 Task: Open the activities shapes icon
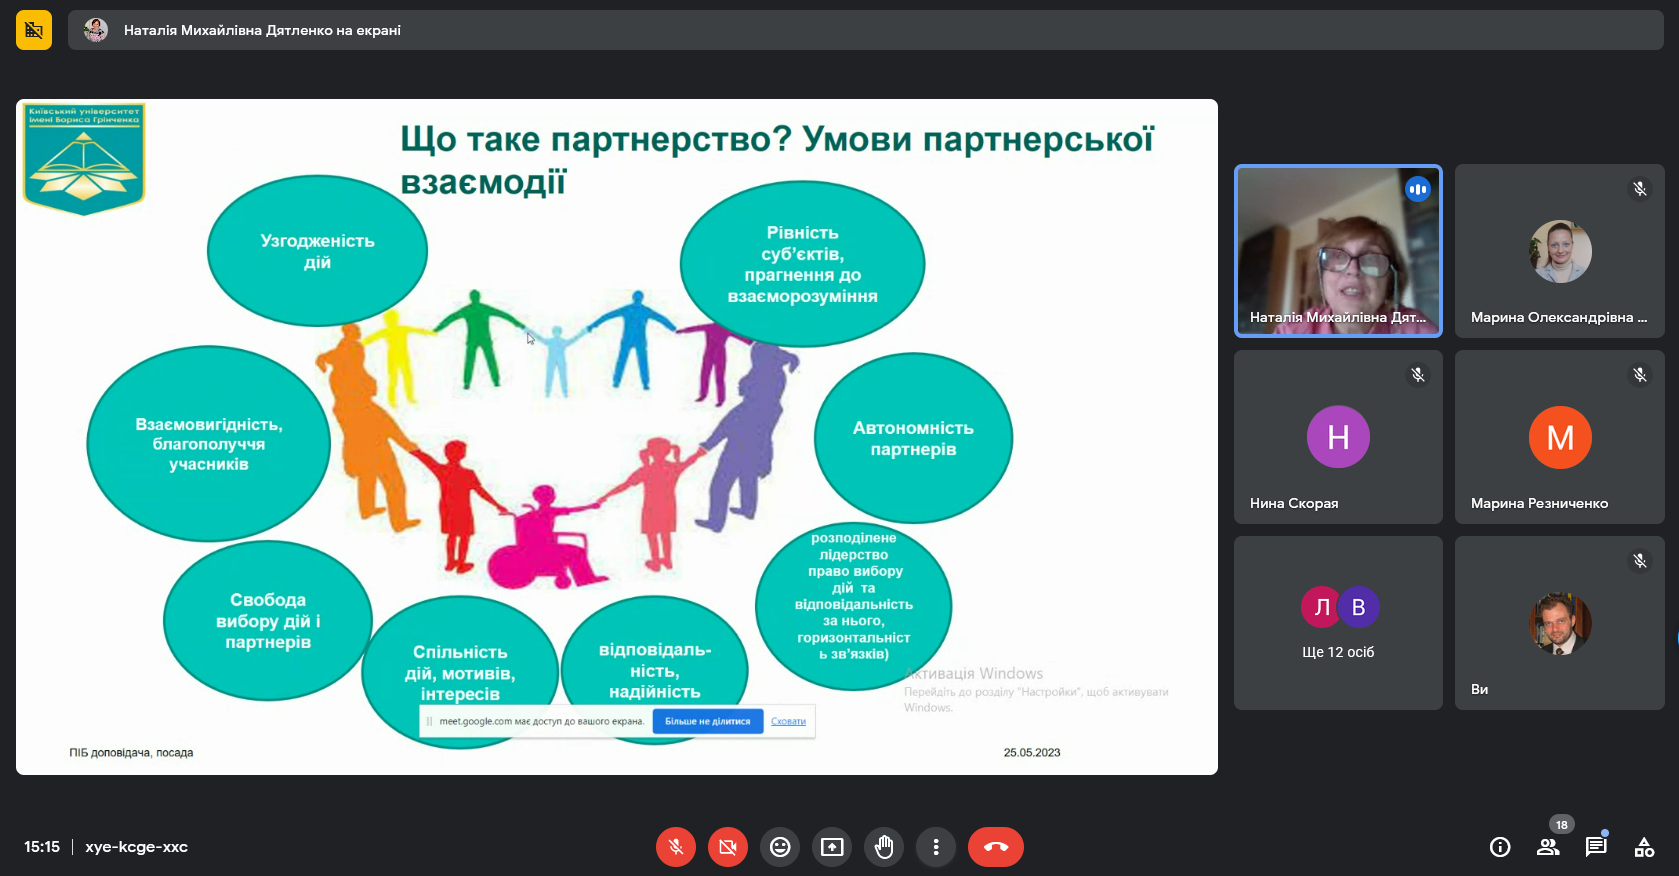[1644, 847]
